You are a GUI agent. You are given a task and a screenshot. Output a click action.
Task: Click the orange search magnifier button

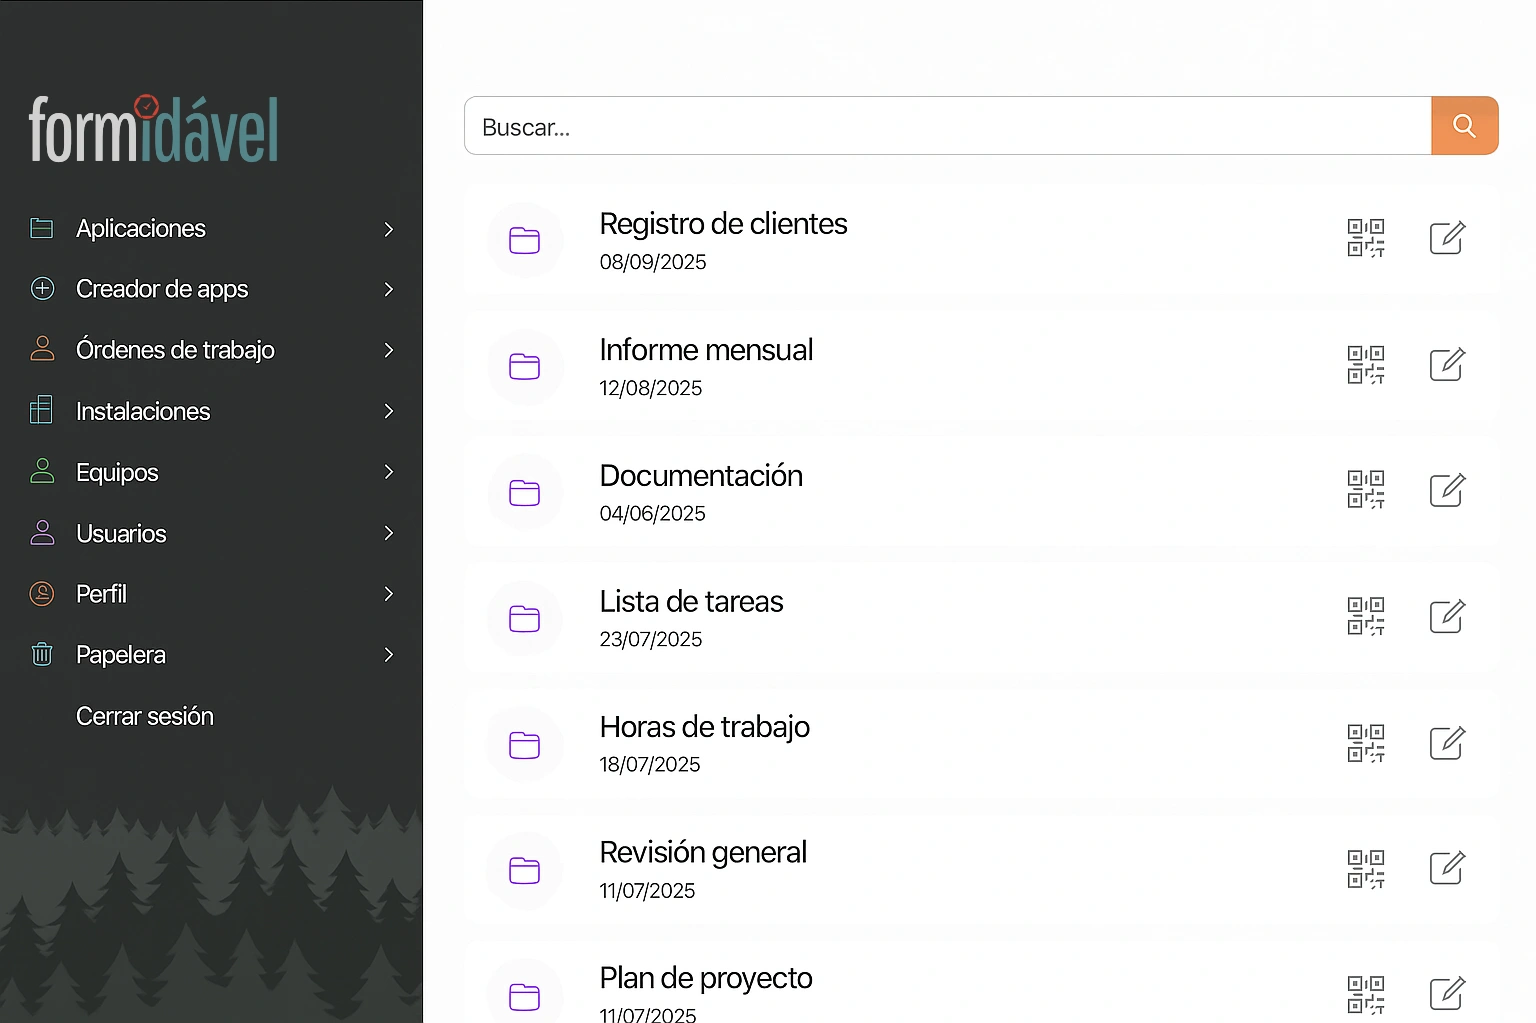tap(1464, 126)
